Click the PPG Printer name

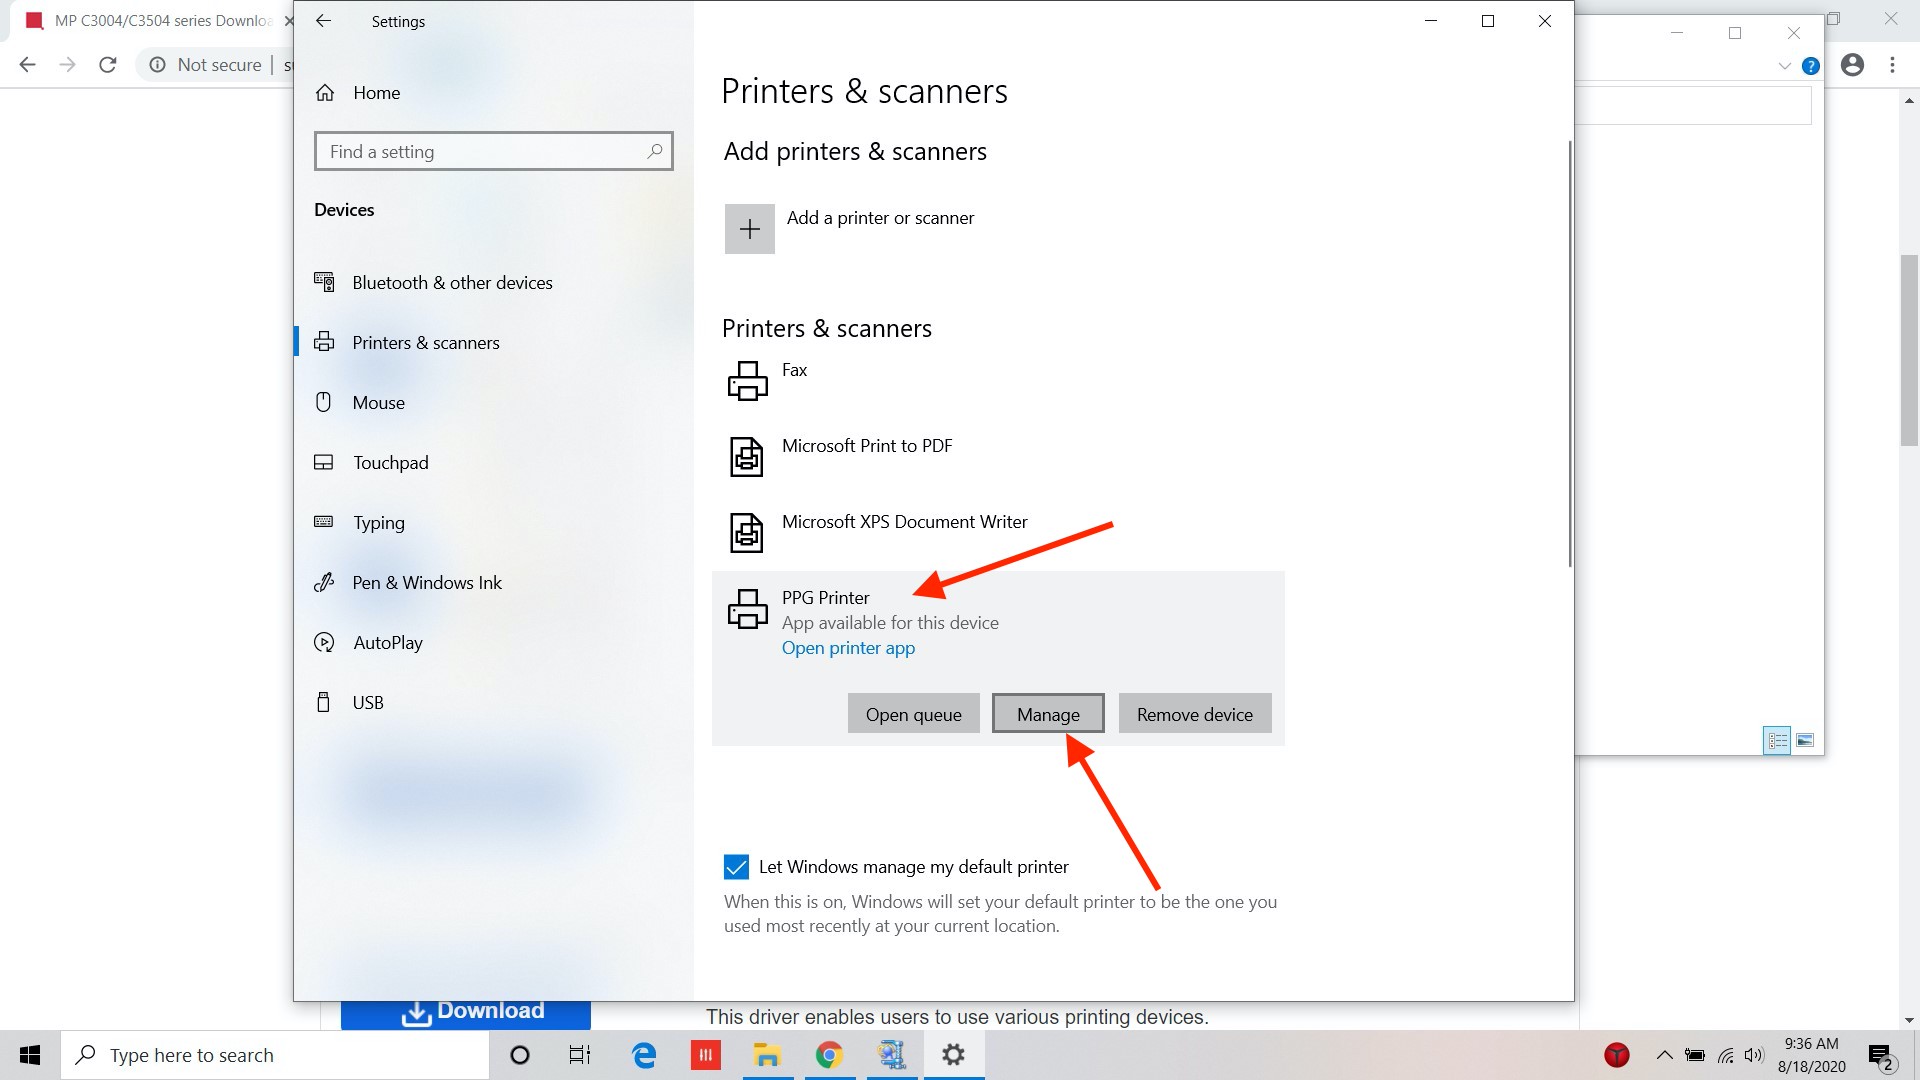(x=825, y=598)
